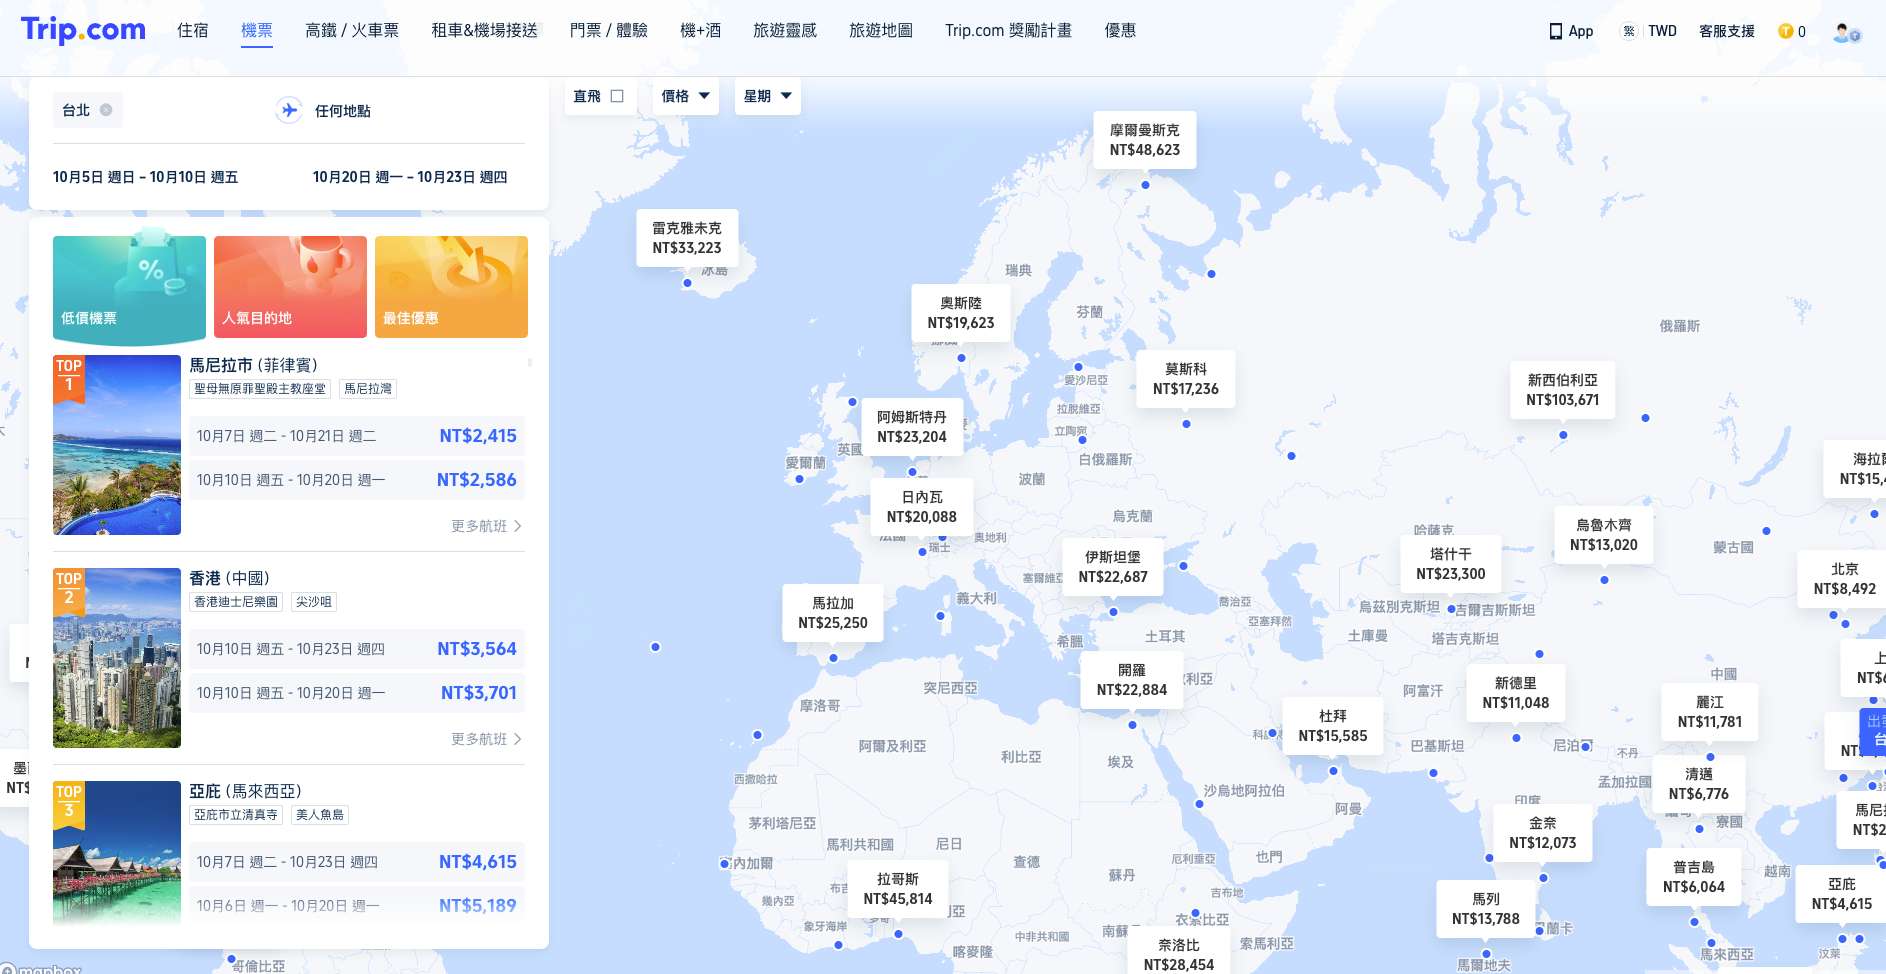Image resolution: width=1886 pixels, height=974 pixels.
Task: Click the 亞庇市立清真寺 tag
Action: click(236, 815)
